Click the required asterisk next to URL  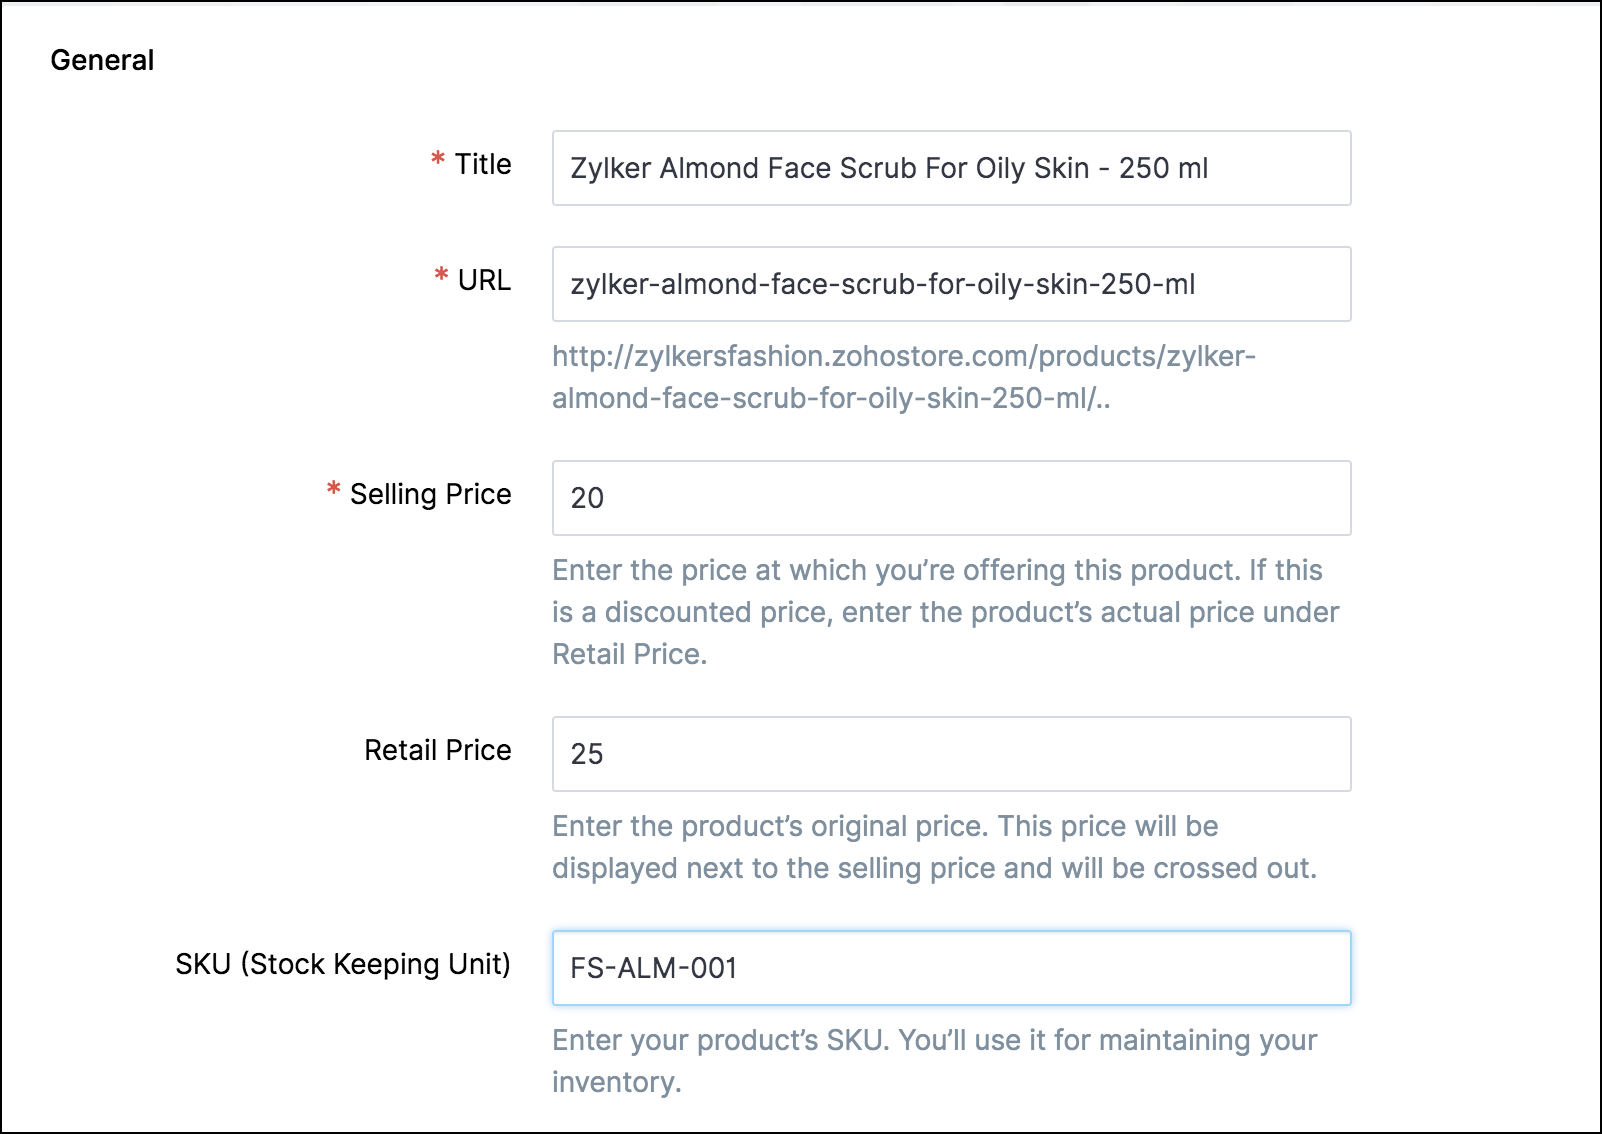pyautogui.click(x=441, y=275)
